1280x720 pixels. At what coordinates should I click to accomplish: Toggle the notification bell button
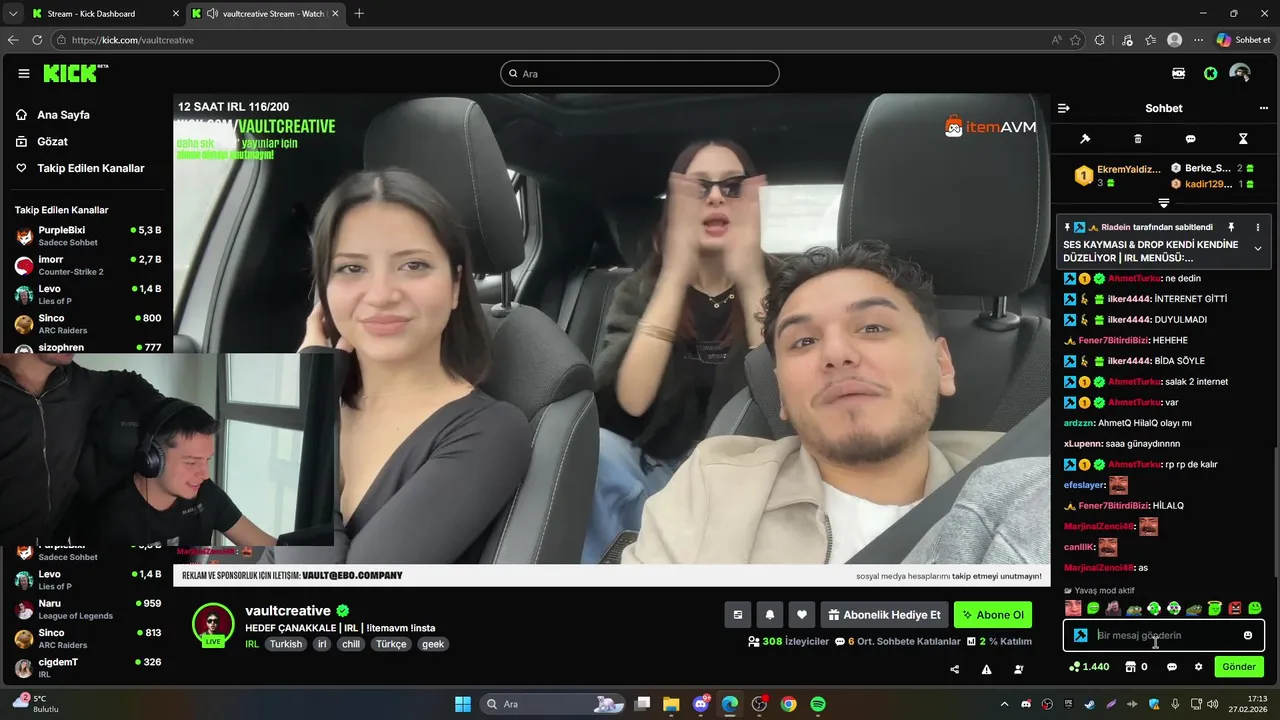[x=770, y=615]
